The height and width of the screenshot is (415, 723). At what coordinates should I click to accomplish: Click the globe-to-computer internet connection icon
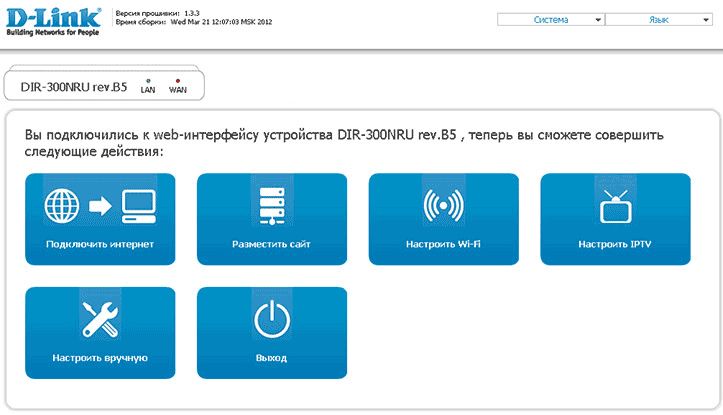[x=99, y=205]
